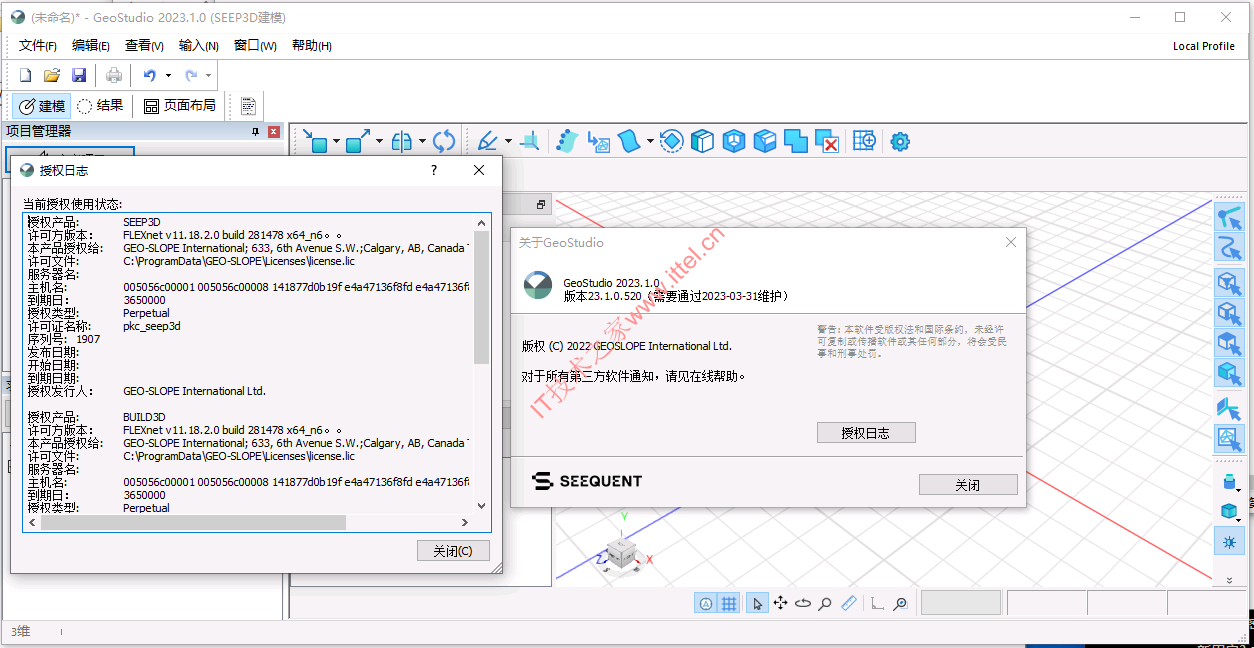Open the 窗口(W) menu
This screenshot has width=1254, height=648.
coord(255,45)
